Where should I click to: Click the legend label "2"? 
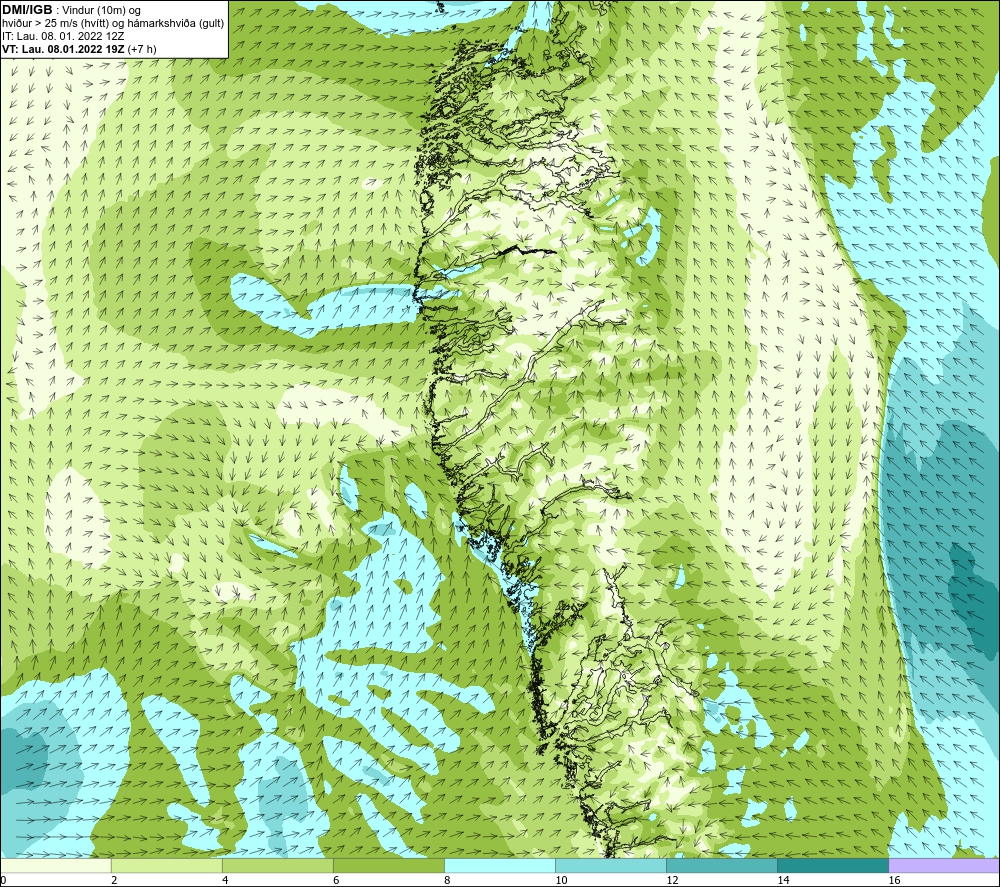pyautogui.click(x=114, y=880)
